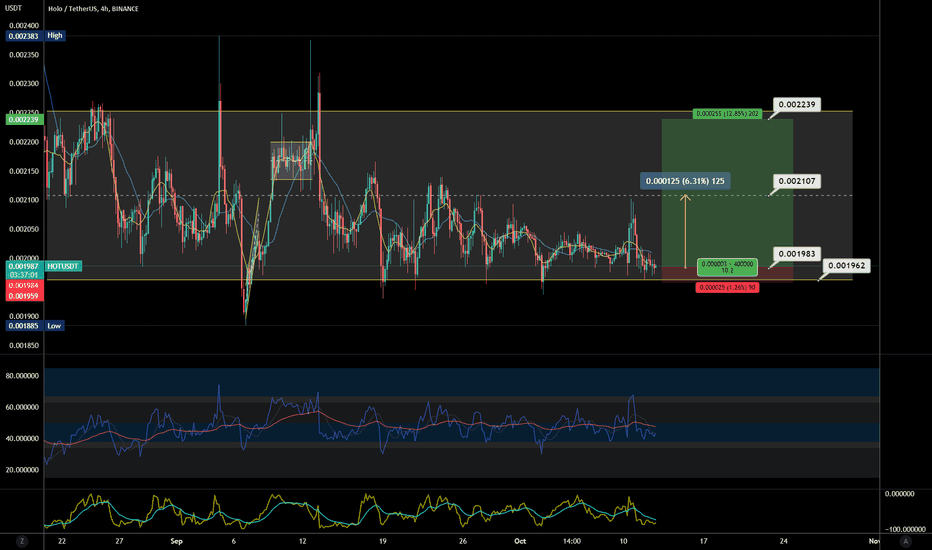Click the 60.000000 RSI scale value

point(23,407)
